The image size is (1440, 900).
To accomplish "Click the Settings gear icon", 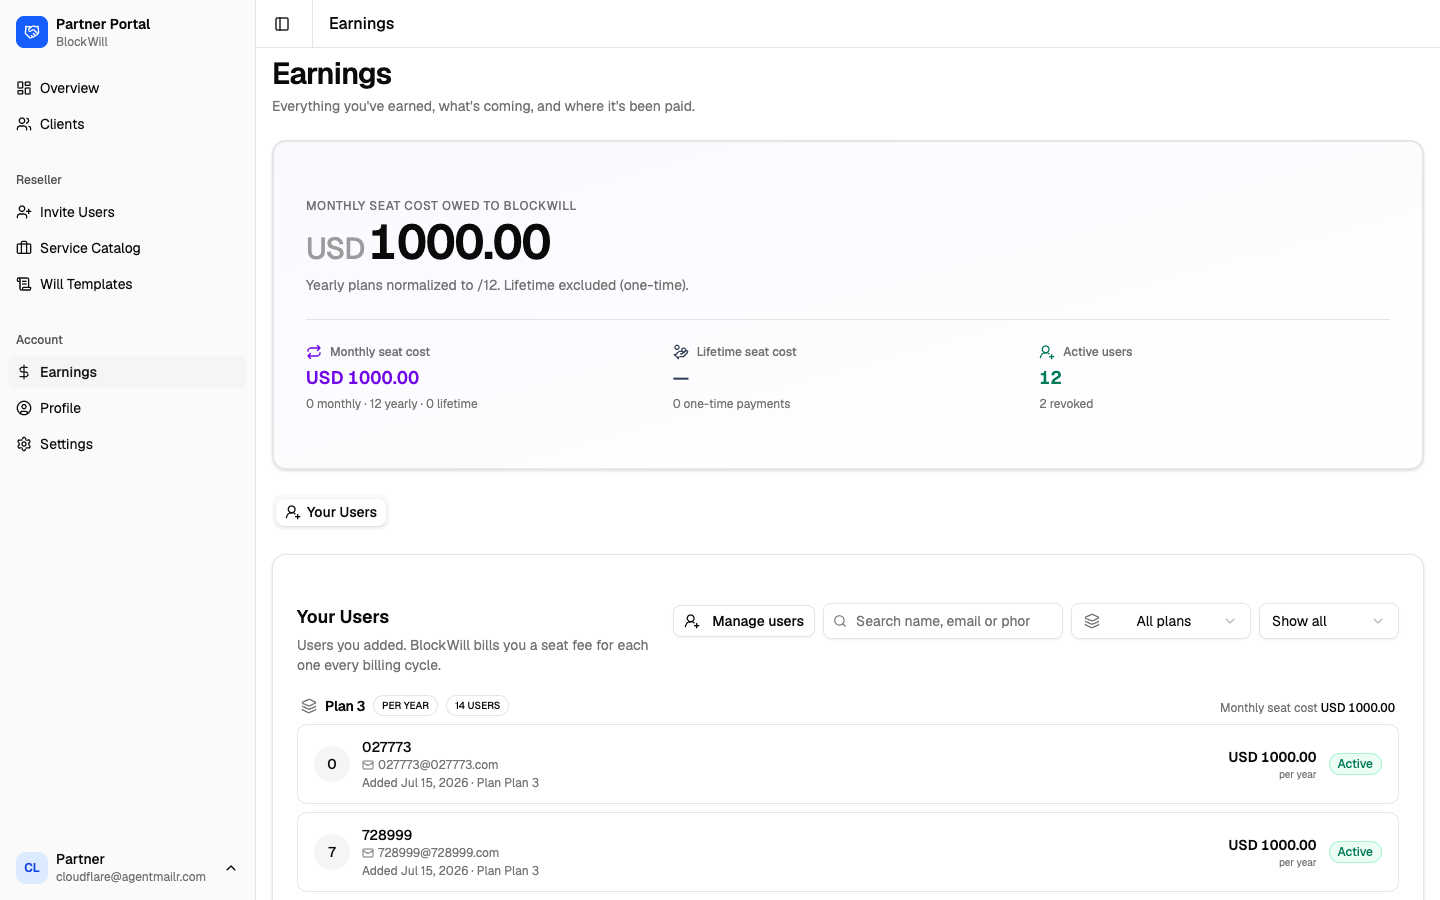I will [24, 444].
